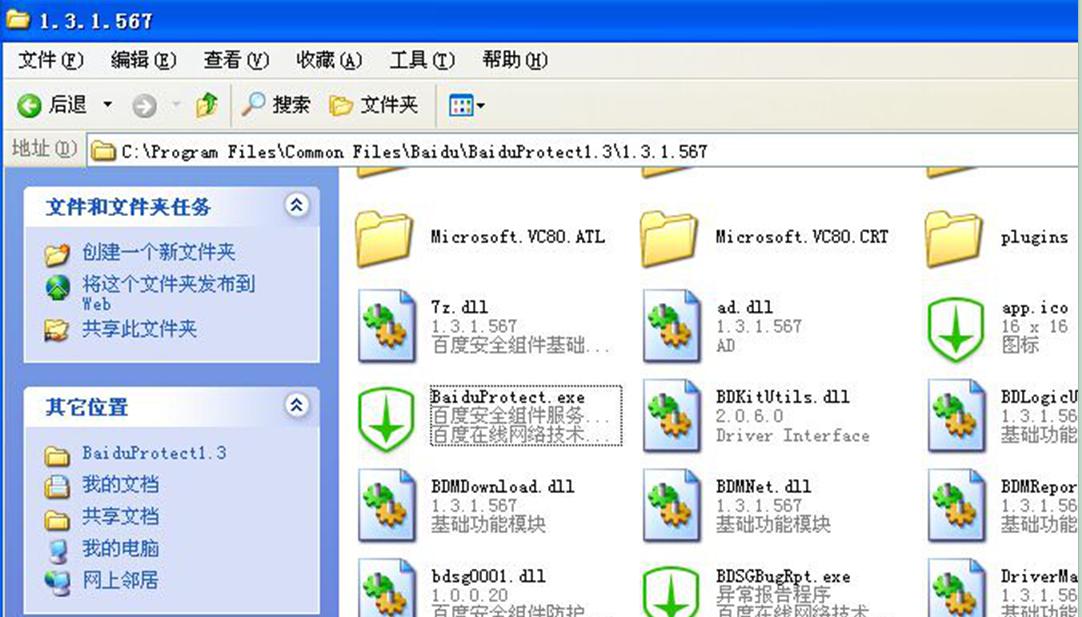
Task: Open the views dropdown in toolbar
Action: pos(467,105)
